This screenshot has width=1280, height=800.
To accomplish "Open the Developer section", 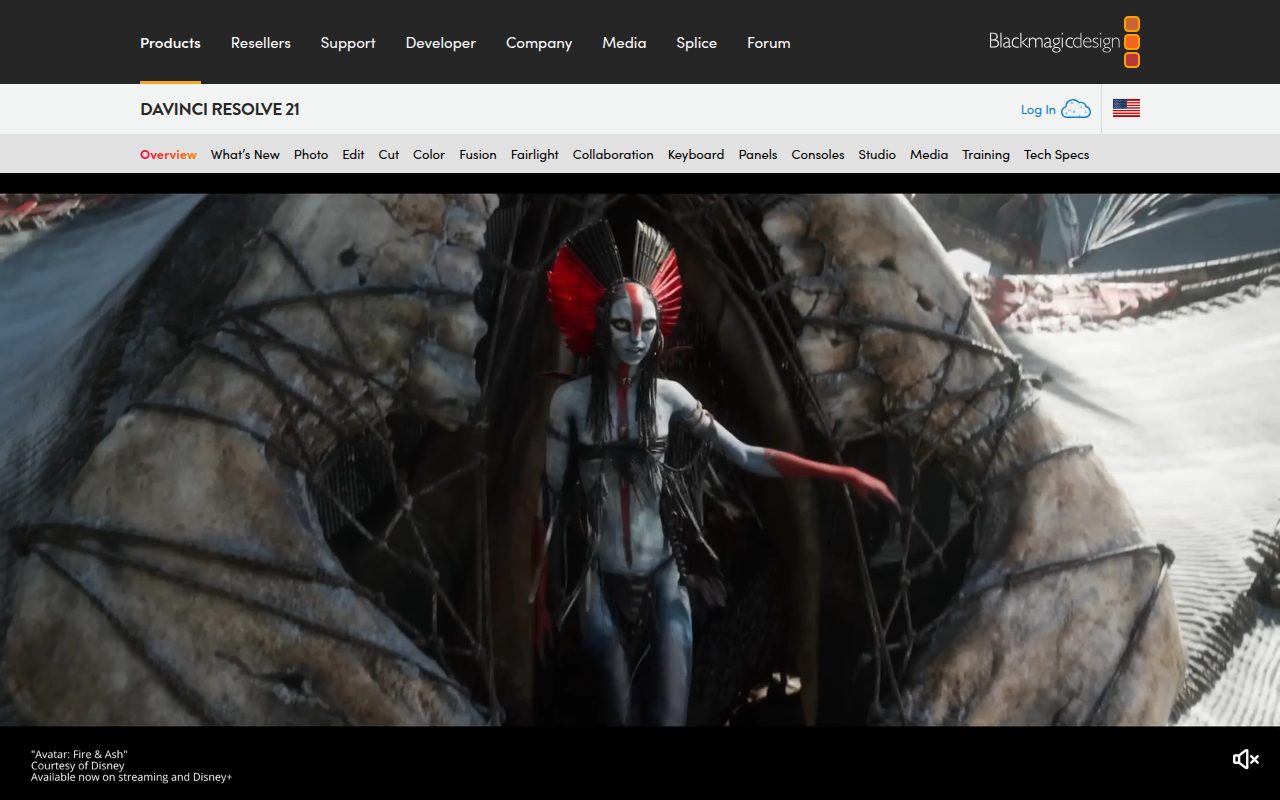I will coord(441,43).
